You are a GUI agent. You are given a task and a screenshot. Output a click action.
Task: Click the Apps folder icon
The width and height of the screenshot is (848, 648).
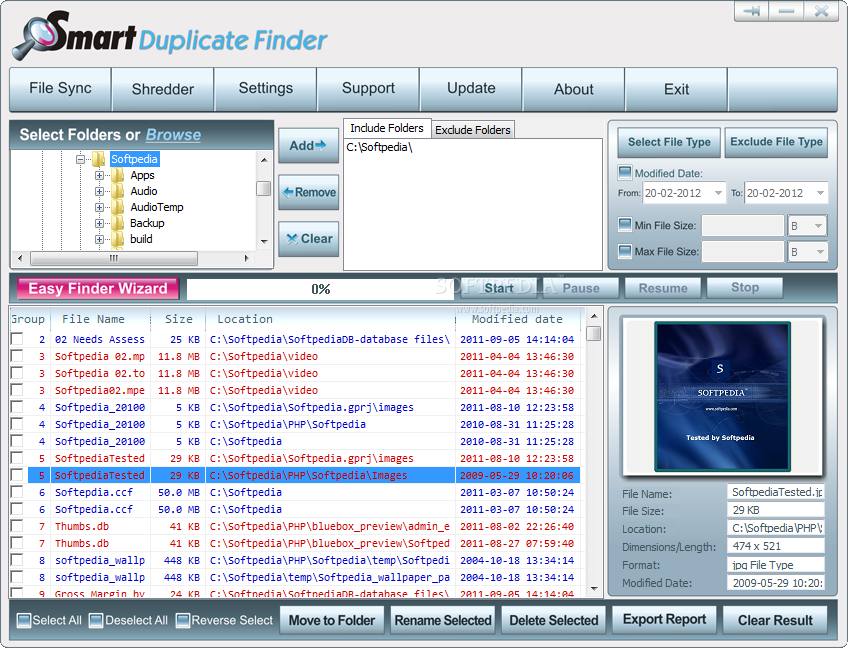tap(117, 175)
